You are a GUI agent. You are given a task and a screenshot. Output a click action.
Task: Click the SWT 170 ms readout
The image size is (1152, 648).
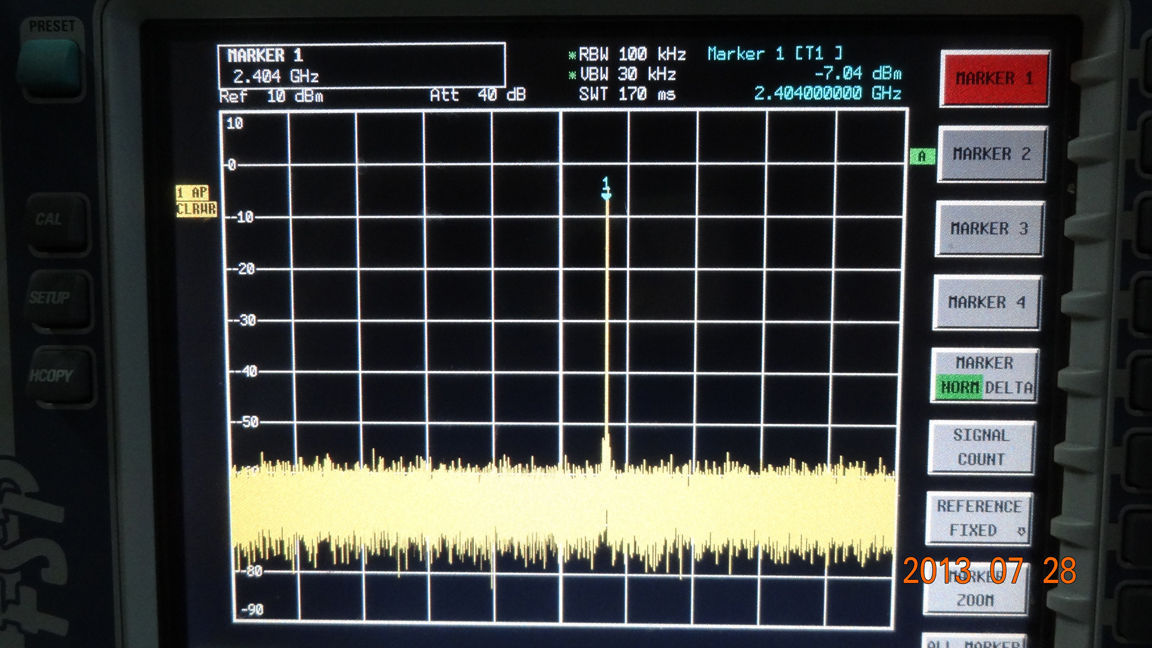point(627,94)
